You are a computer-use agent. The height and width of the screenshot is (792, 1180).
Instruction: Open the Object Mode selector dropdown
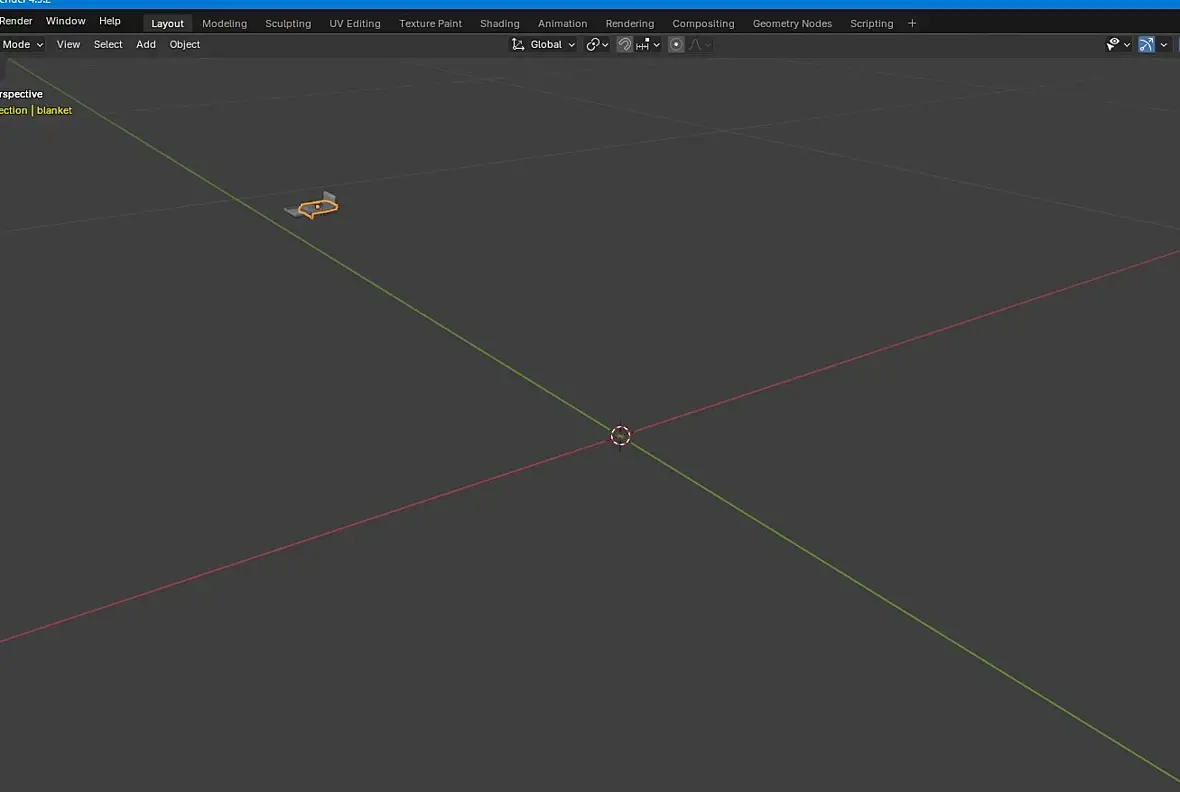(22, 44)
